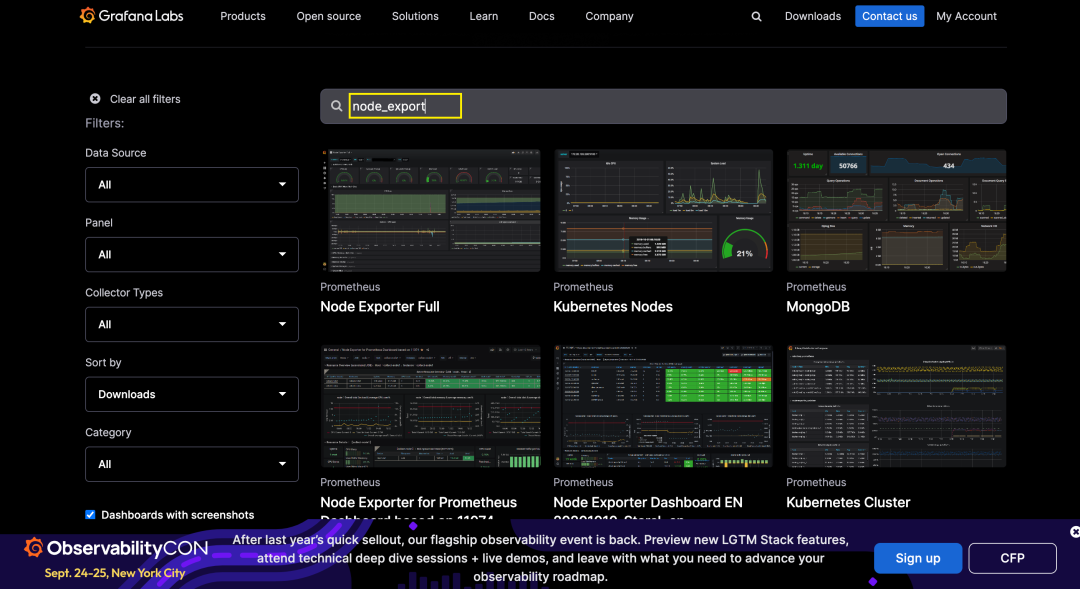The height and width of the screenshot is (589, 1080).
Task: Open the Products menu
Action: [x=242, y=16]
